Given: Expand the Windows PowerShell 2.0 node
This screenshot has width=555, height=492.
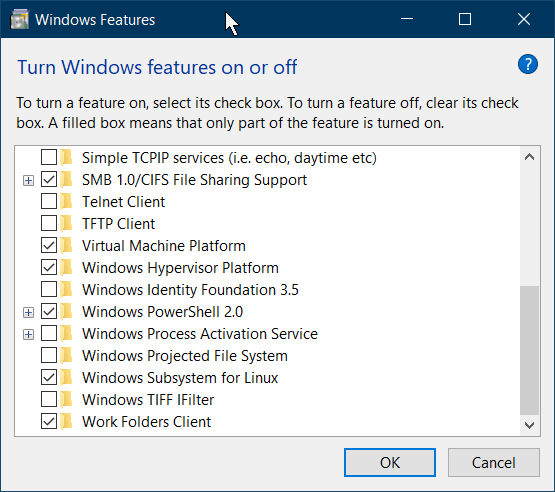Looking at the screenshot, I should (28, 313).
